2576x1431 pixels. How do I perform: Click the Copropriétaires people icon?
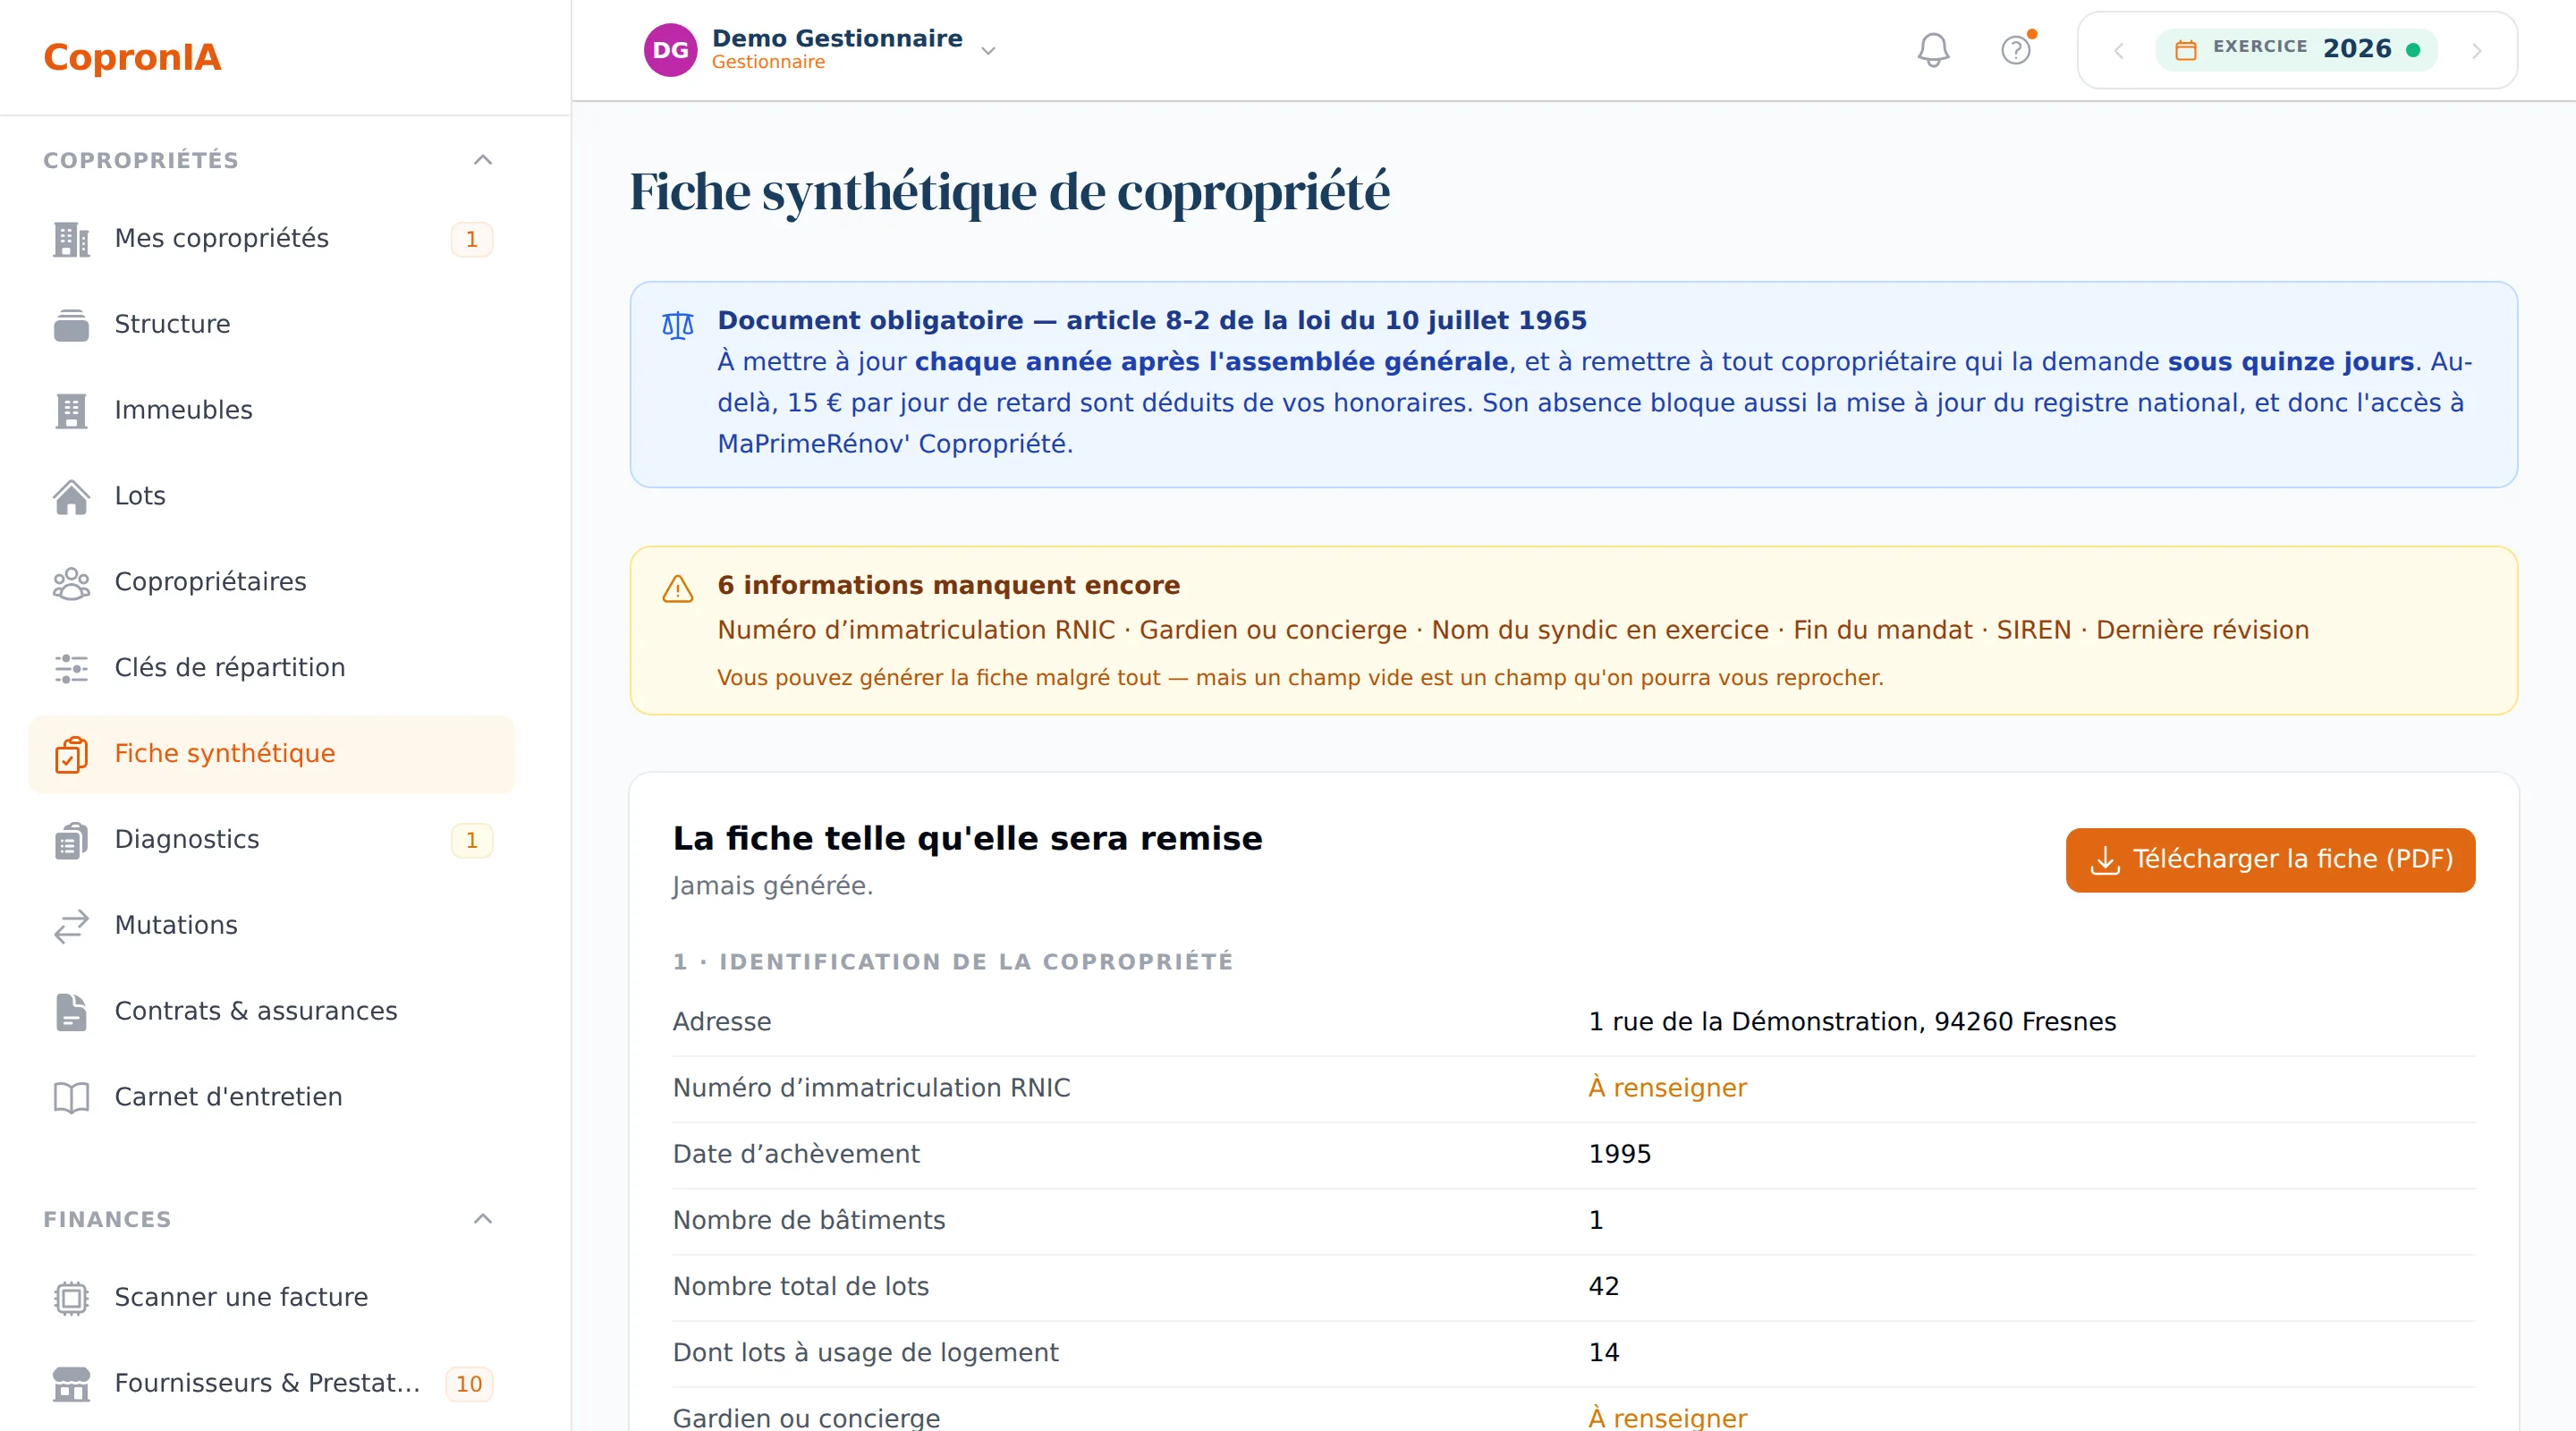click(x=71, y=583)
